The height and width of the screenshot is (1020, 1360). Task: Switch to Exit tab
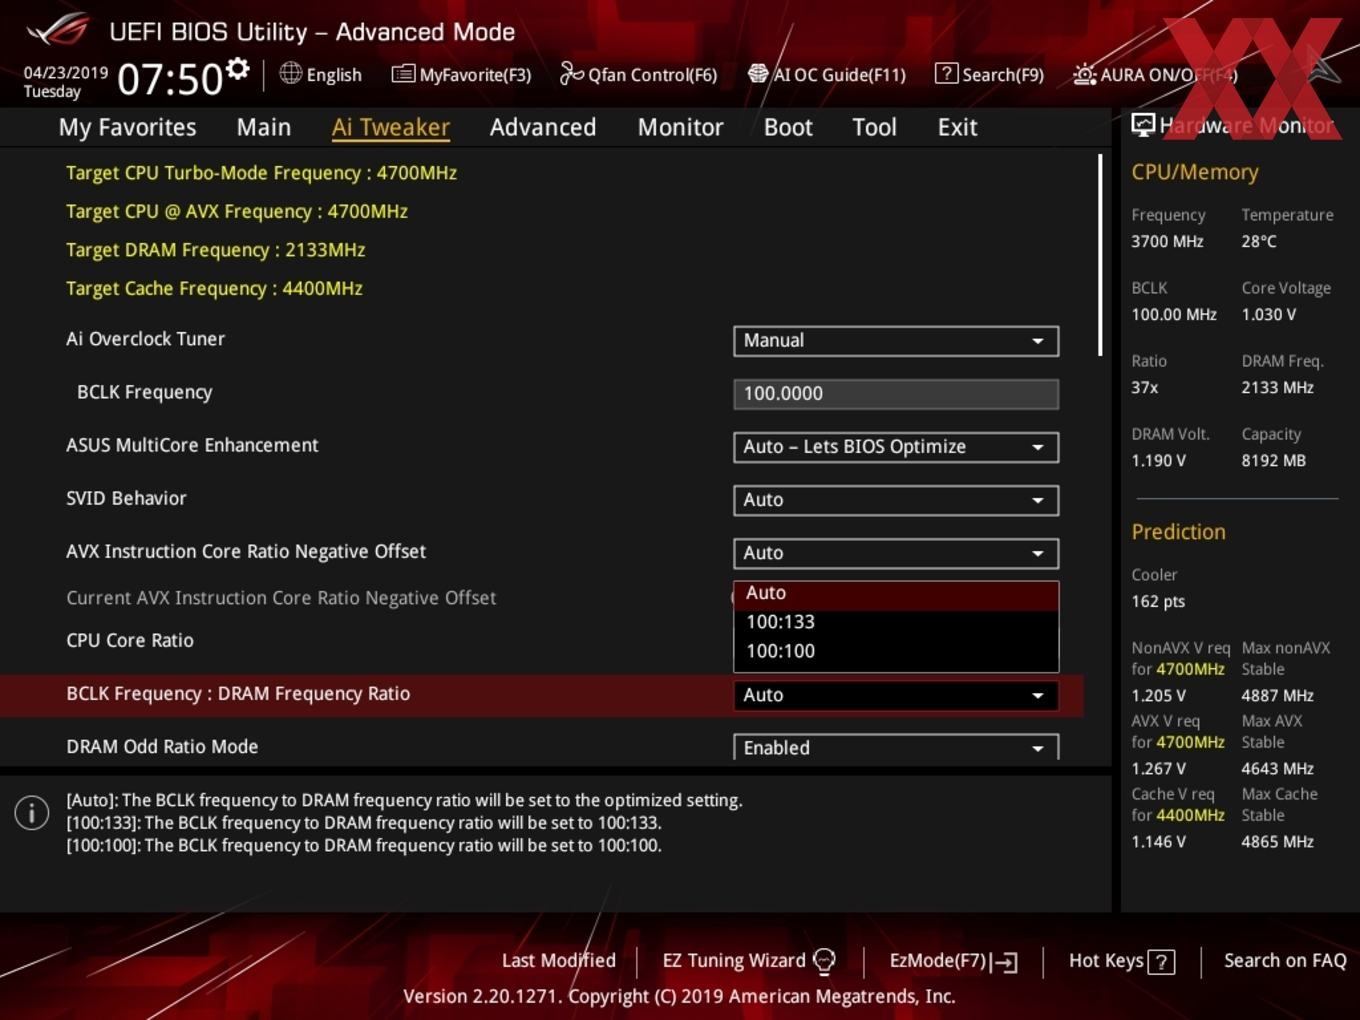tap(957, 127)
